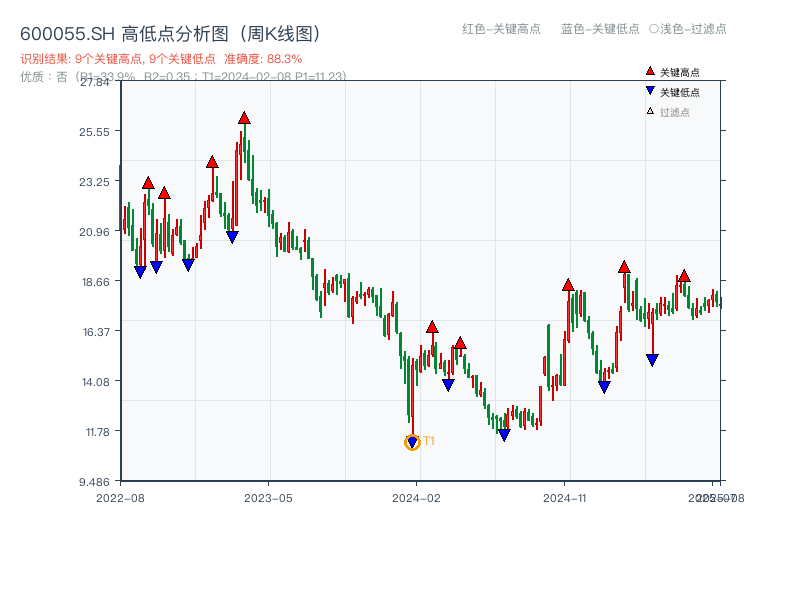Click the orange T1 label text
800x600 pixels.
[429, 441]
